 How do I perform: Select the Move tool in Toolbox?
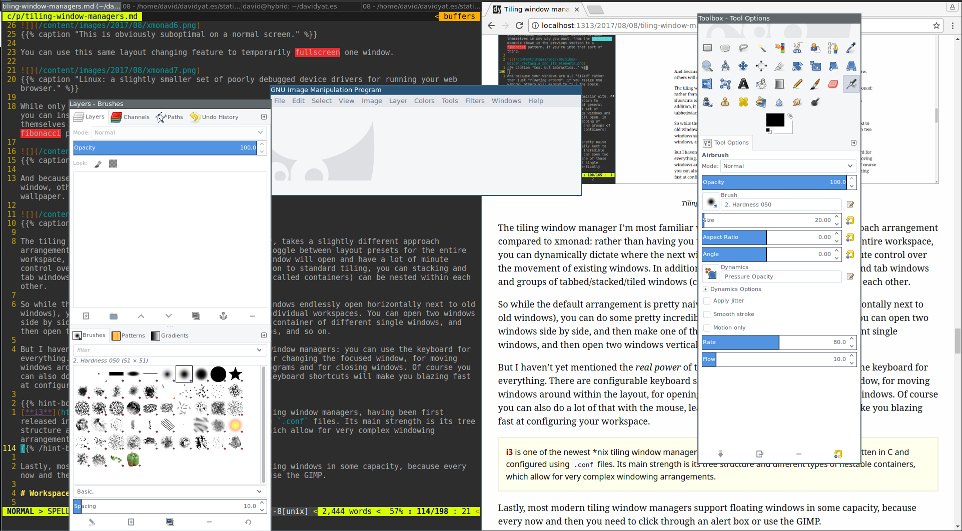[x=743, y=66]
